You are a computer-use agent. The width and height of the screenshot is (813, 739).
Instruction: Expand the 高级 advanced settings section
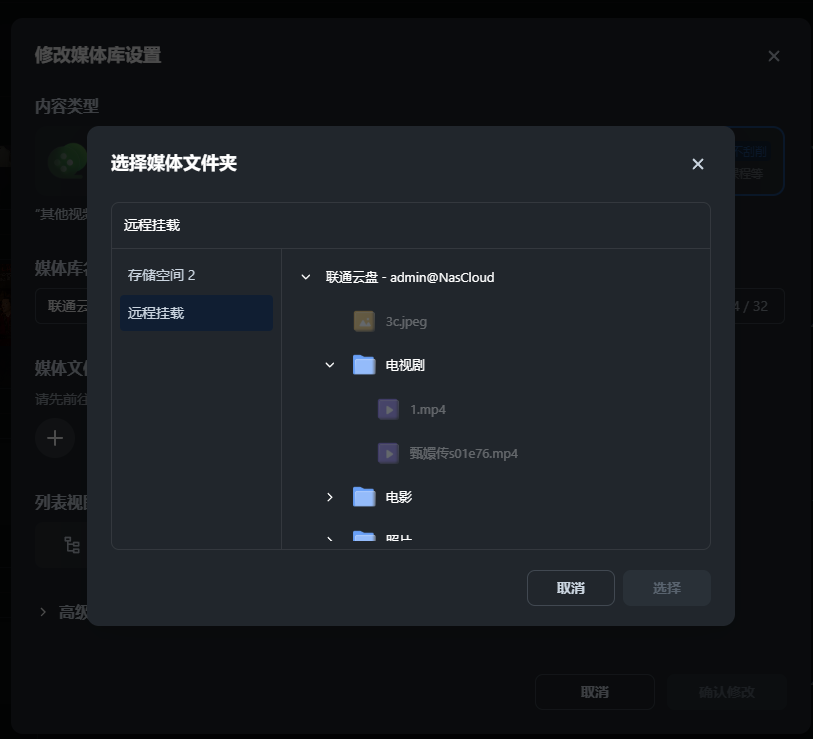43,611
